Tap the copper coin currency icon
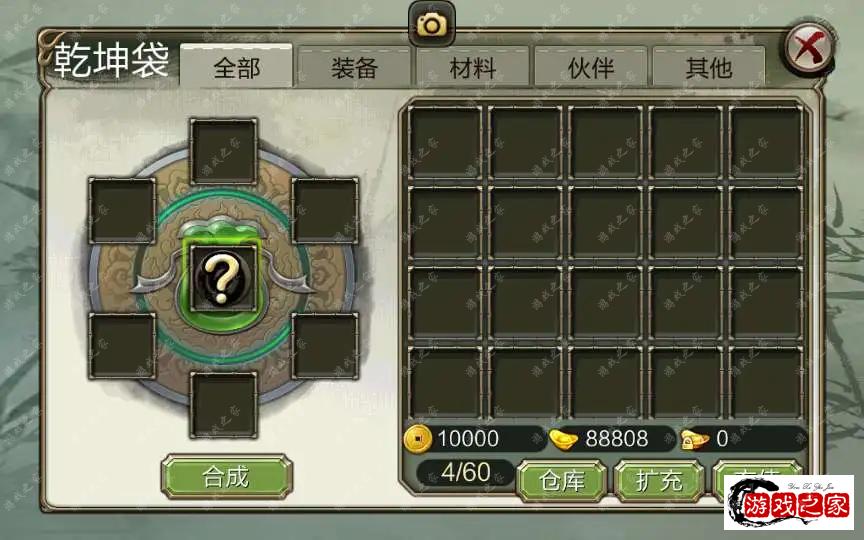Viewport: 864px width, 540px height. tap(417, 439)
